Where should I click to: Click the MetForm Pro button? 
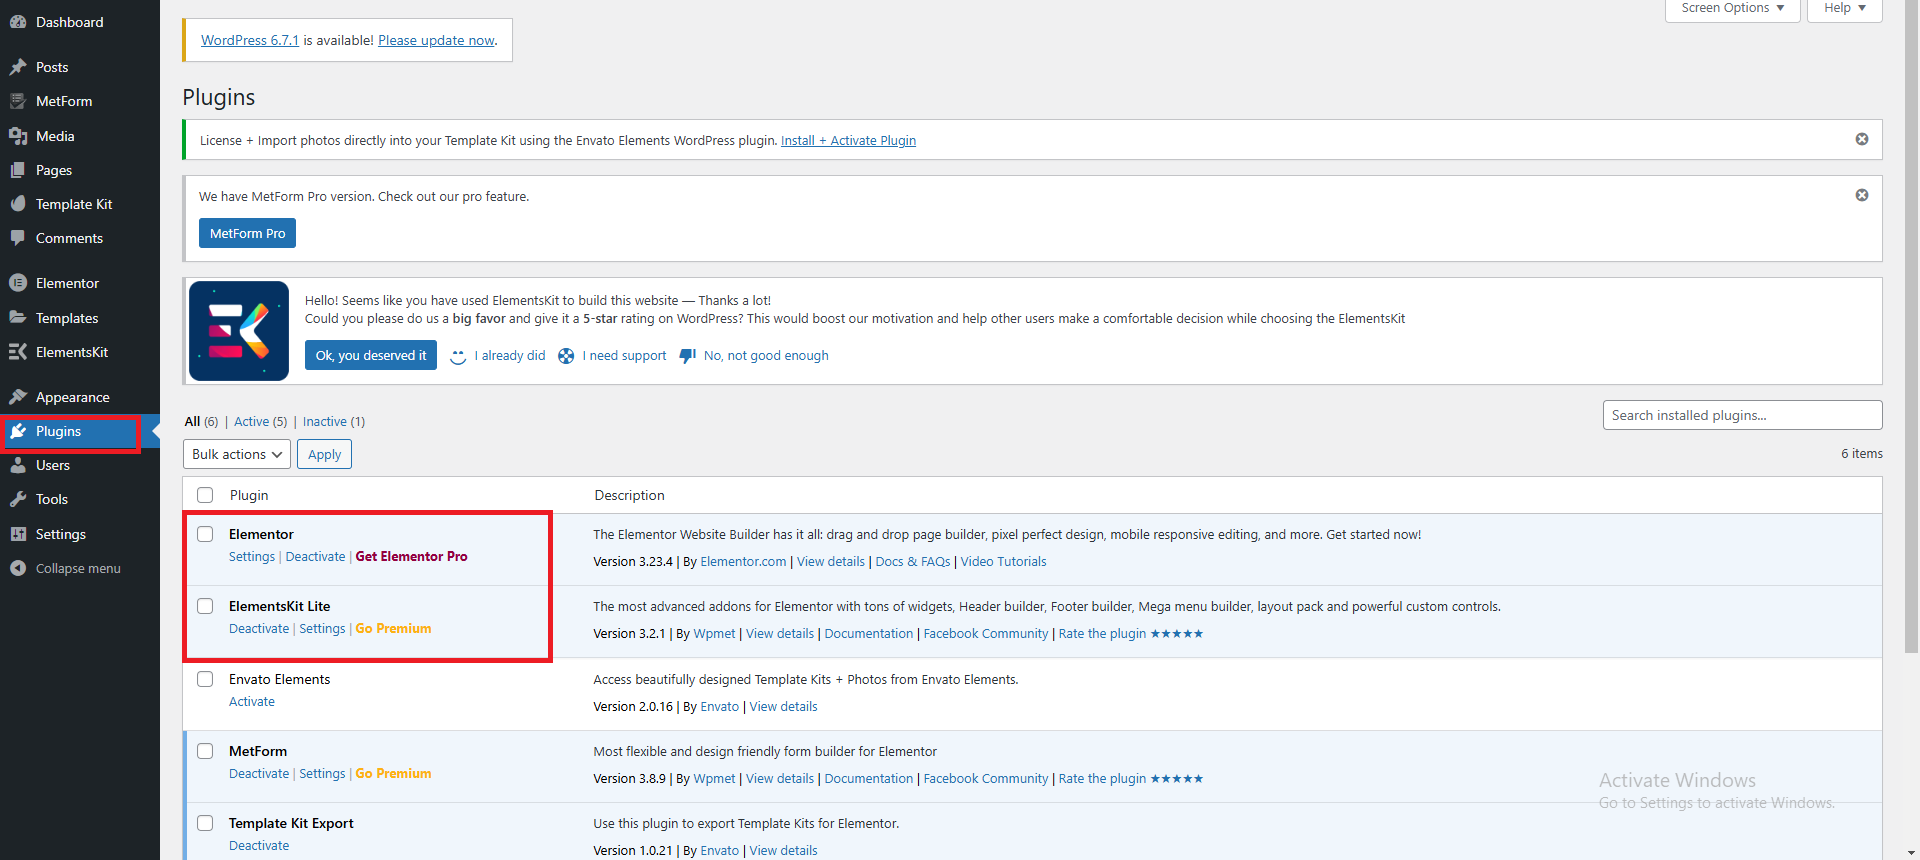[247, 233]
